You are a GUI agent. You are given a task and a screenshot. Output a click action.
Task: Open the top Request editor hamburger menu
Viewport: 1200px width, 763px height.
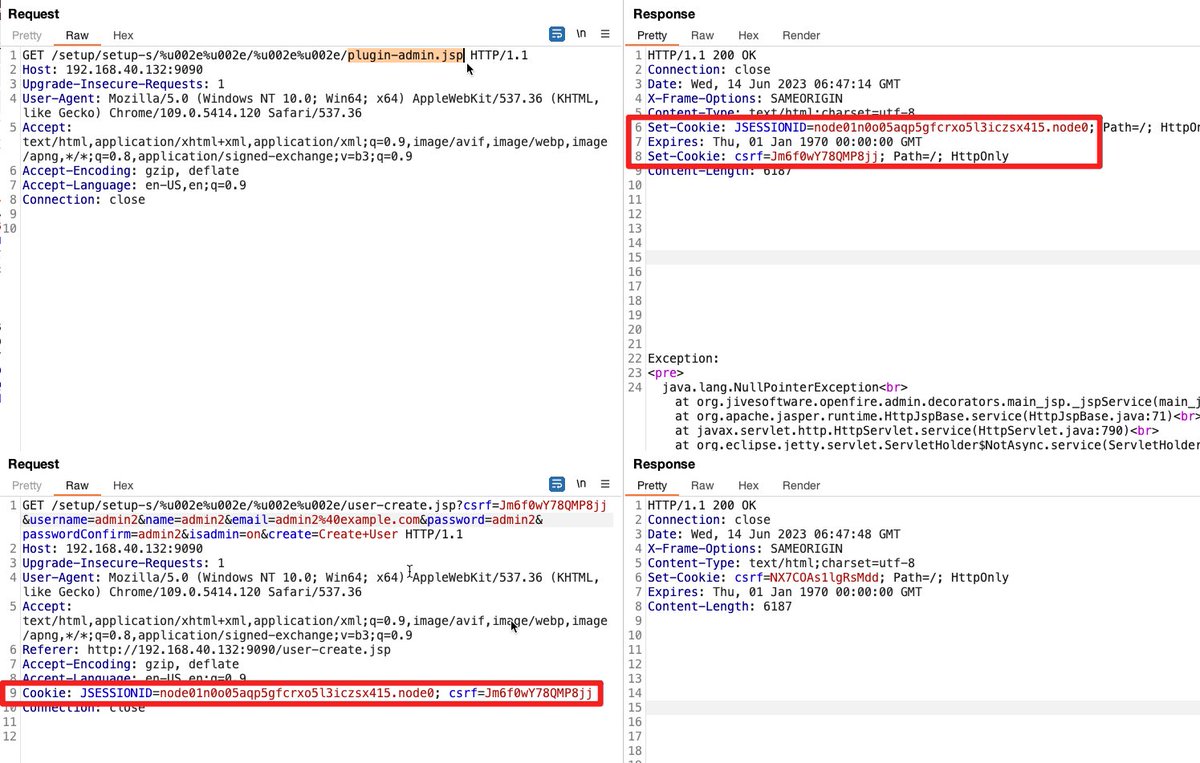605,33
